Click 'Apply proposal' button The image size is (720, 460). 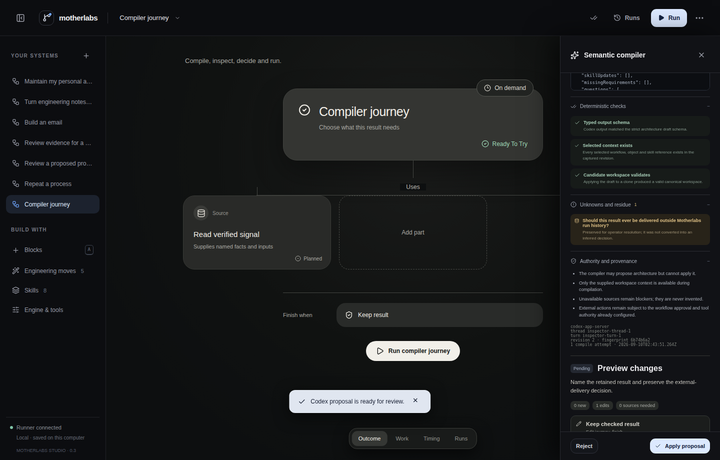pyautogui.click(x=680, y=446)
